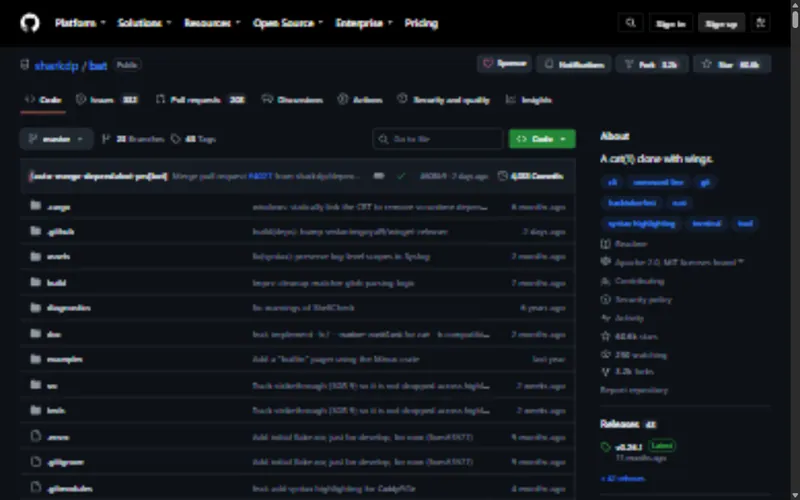Image resolution: width=800 pixels, height=500 pixels.
Task: Click the folder icon of examples row
Action: [x=35, y=359]
